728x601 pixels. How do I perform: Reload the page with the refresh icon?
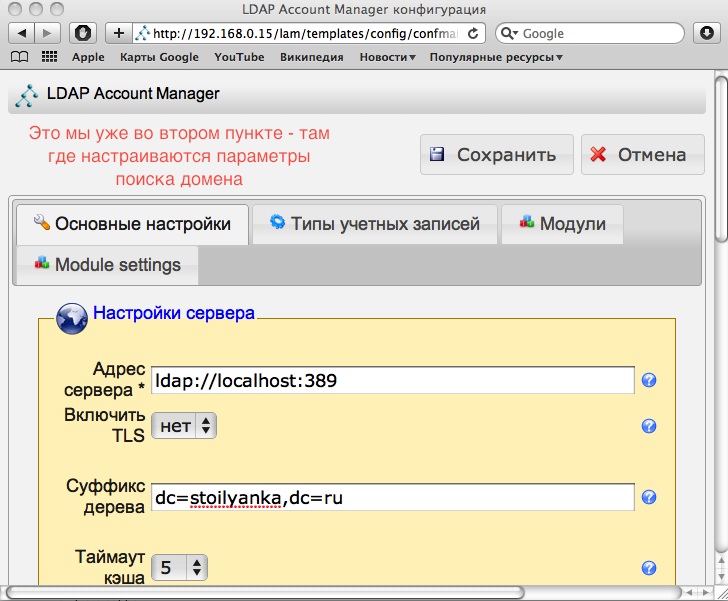coord(473,33)
